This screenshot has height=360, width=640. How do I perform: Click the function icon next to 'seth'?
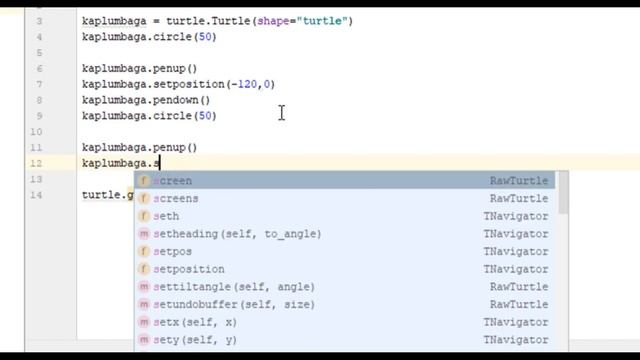click(144, 216)
